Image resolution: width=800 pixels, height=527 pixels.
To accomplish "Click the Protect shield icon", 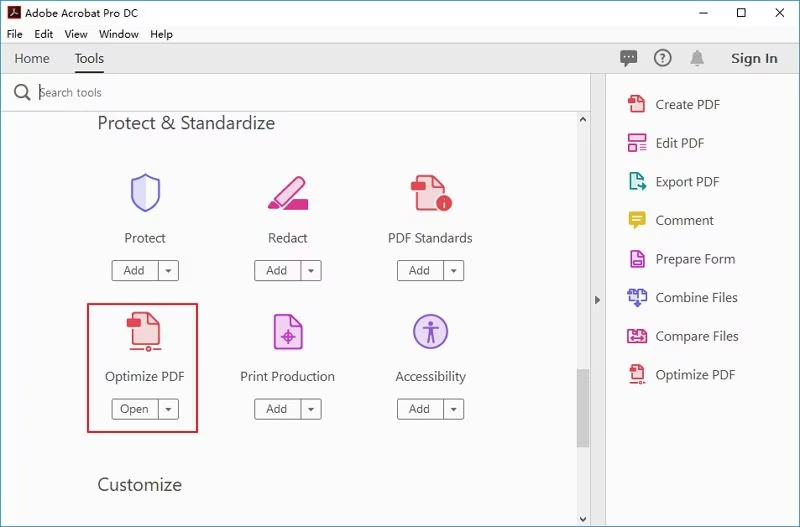I will point(145,192).
